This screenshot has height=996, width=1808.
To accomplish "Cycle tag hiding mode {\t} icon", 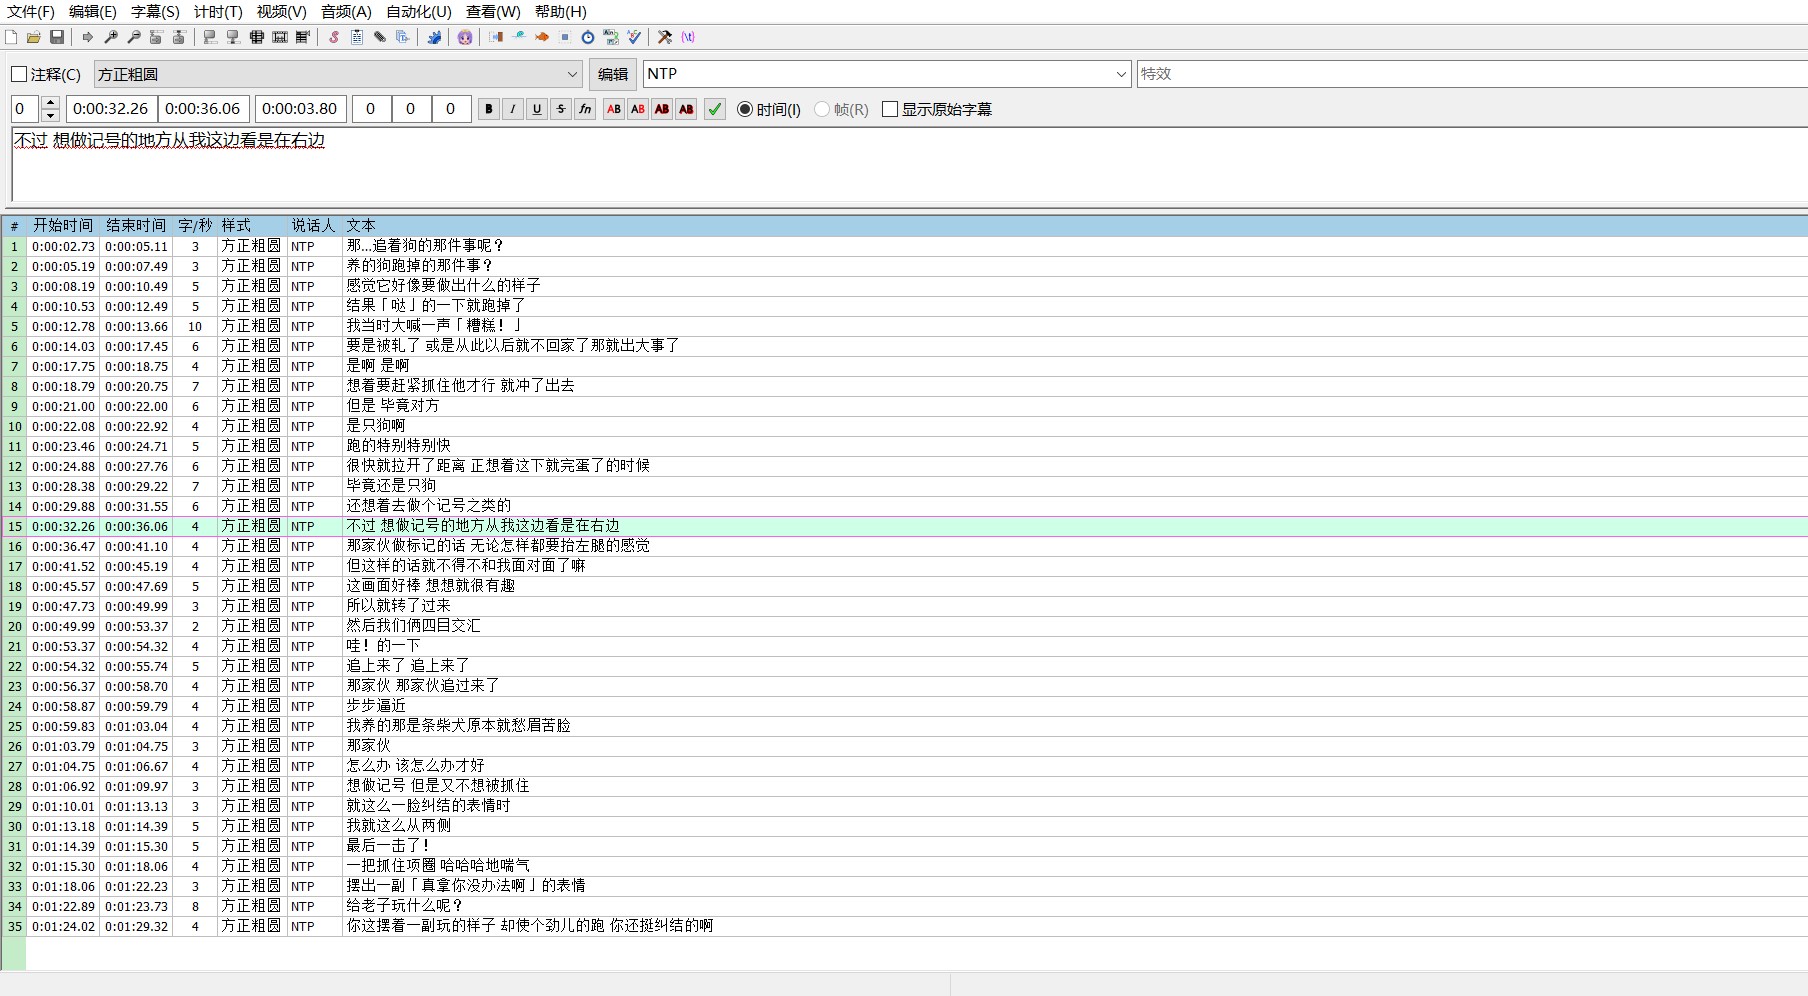I will pos(688,37).
